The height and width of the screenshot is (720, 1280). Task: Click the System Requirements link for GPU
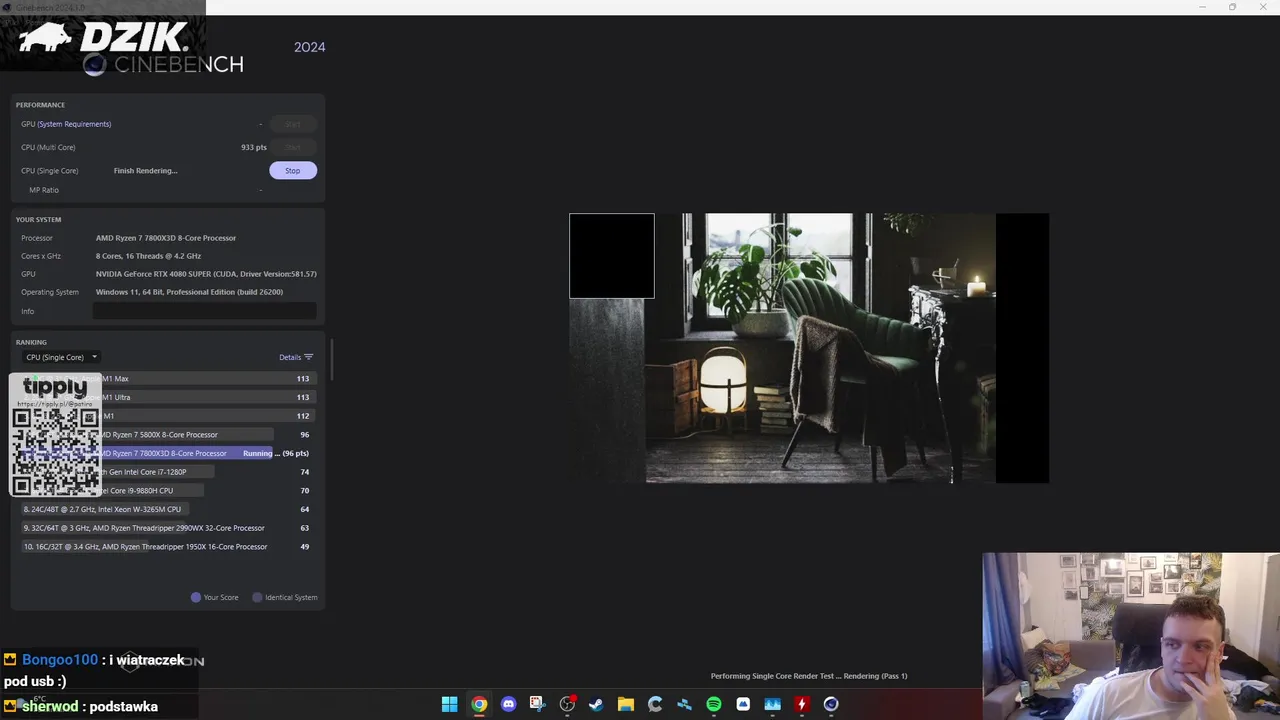pos(74,124)
